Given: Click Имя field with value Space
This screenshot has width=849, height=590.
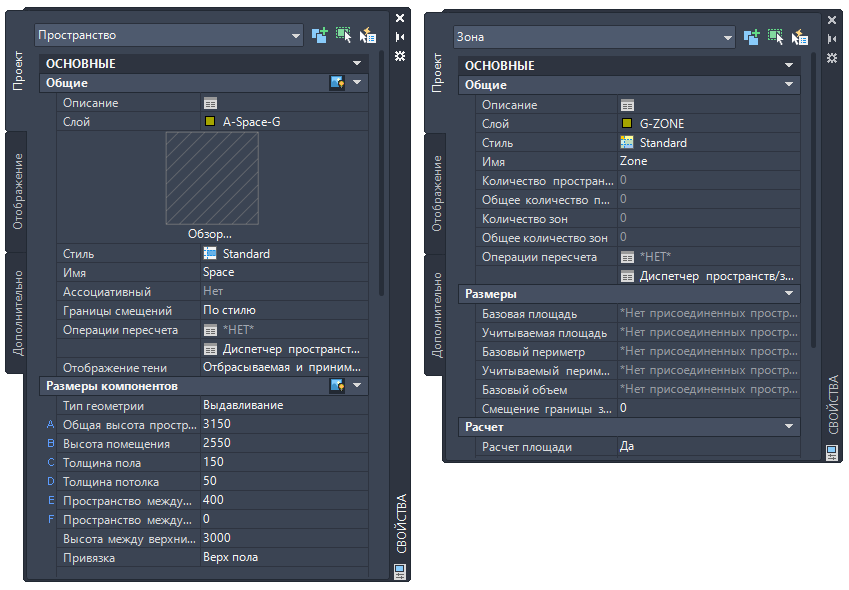Looking at the screenshot, I should point(284,272).
